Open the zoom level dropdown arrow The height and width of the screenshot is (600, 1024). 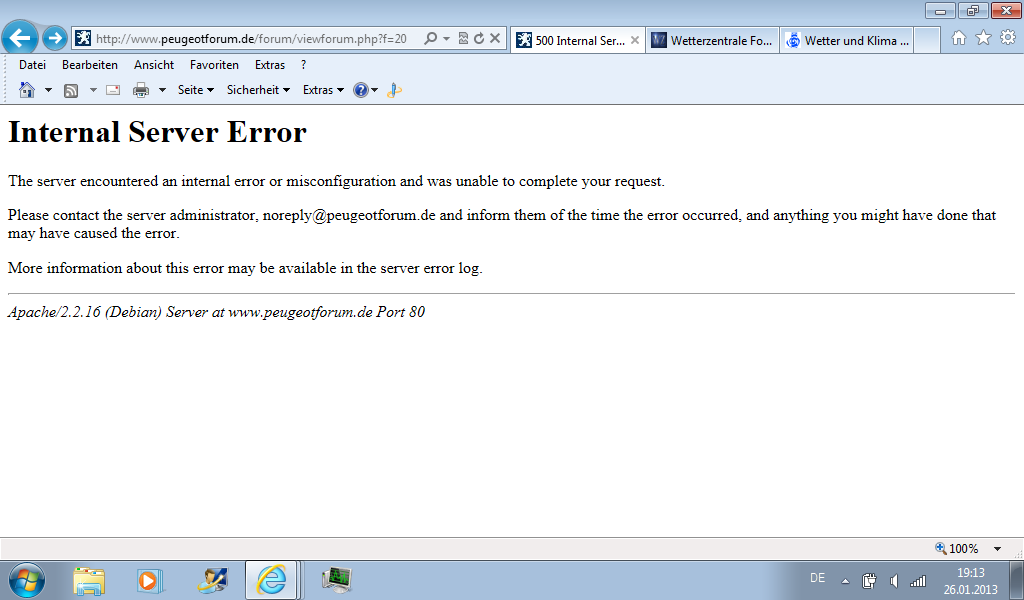pos(997,549)
